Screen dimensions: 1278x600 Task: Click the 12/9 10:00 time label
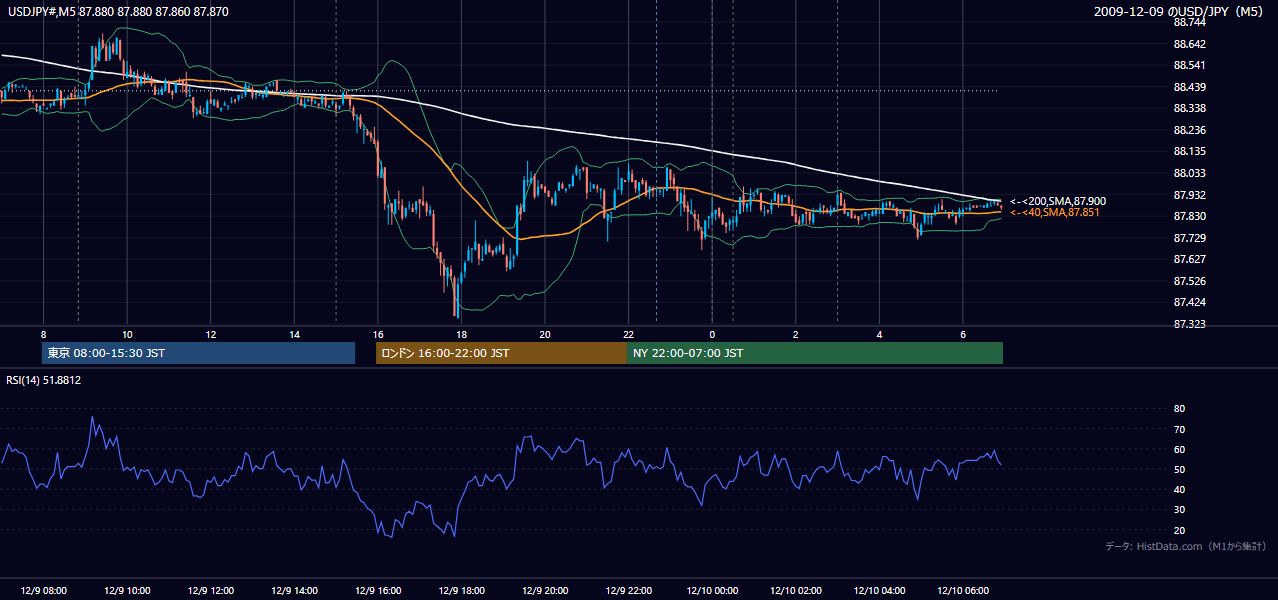[127, 590]
